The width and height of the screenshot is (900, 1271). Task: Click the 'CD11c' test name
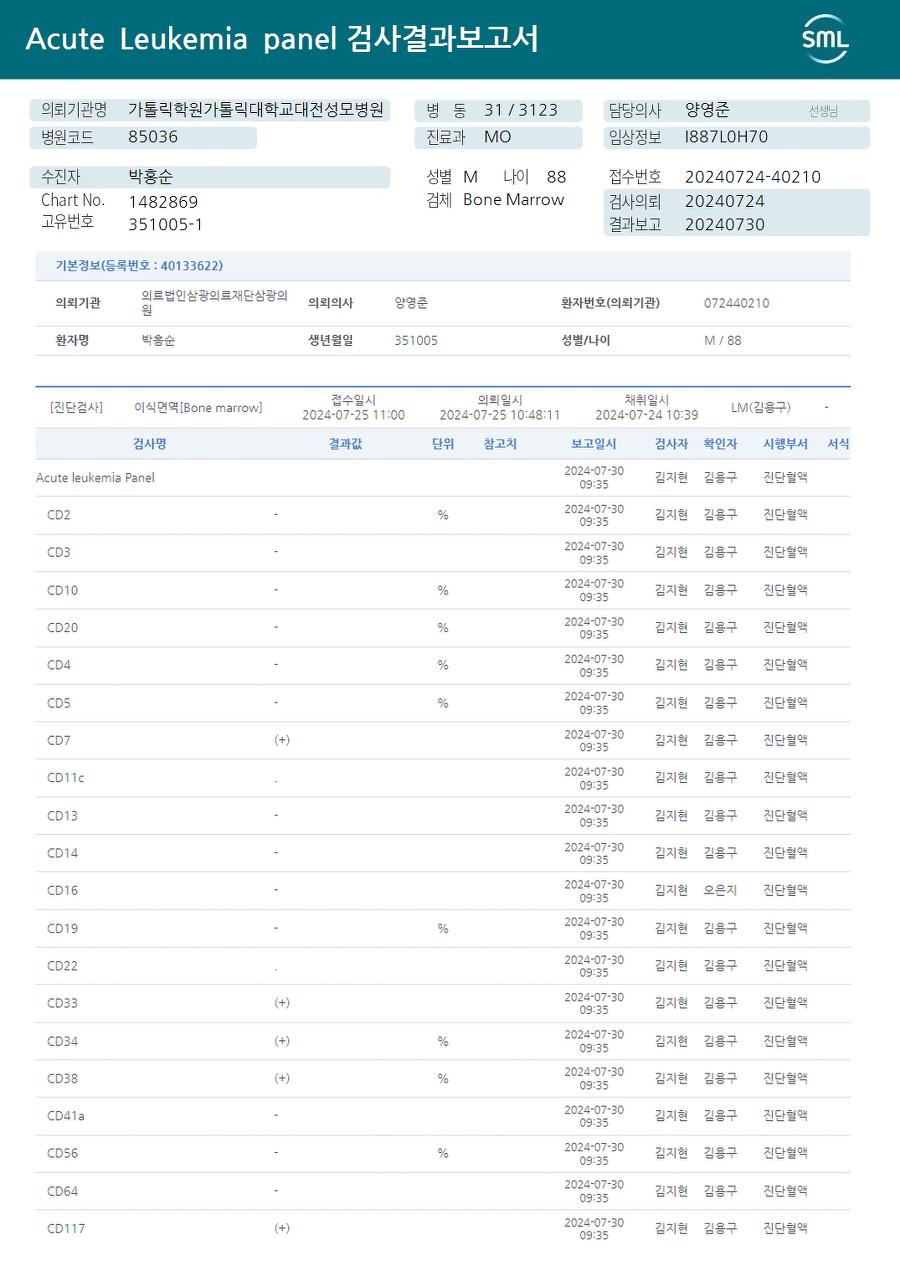pos(66,778)
